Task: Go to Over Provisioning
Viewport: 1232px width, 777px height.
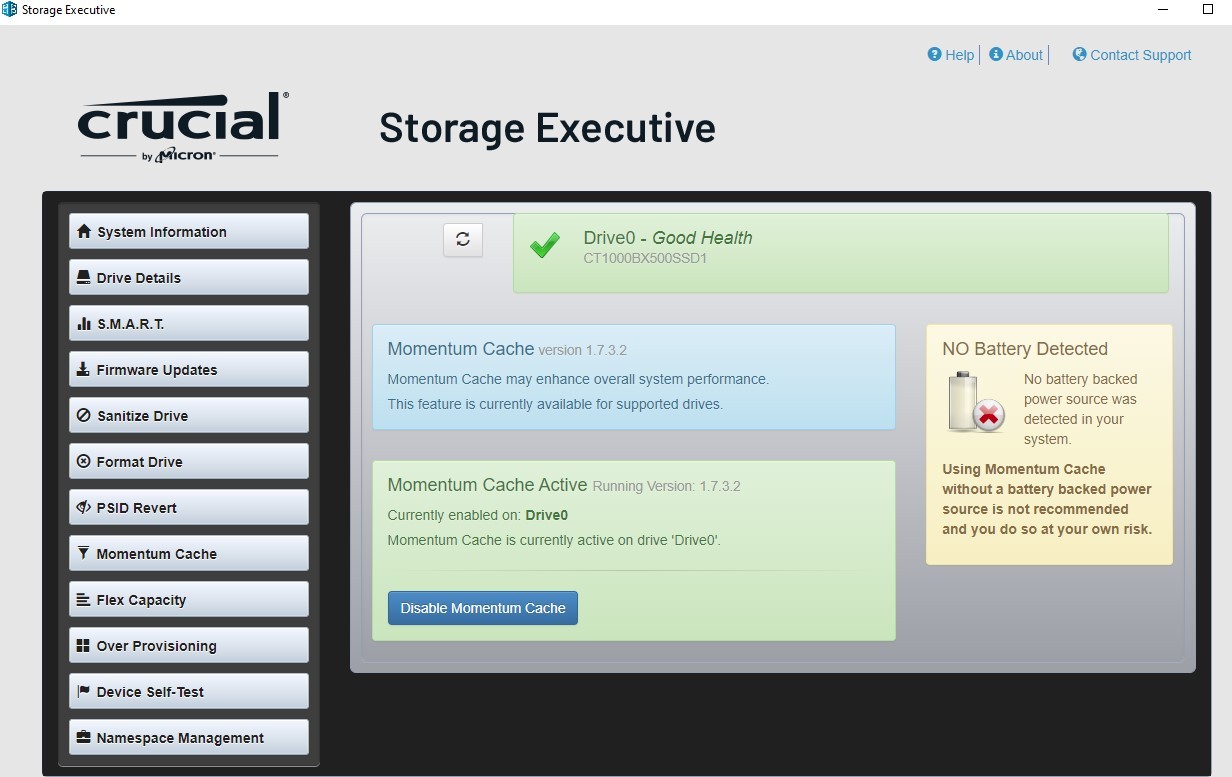Action: [189, 645]
